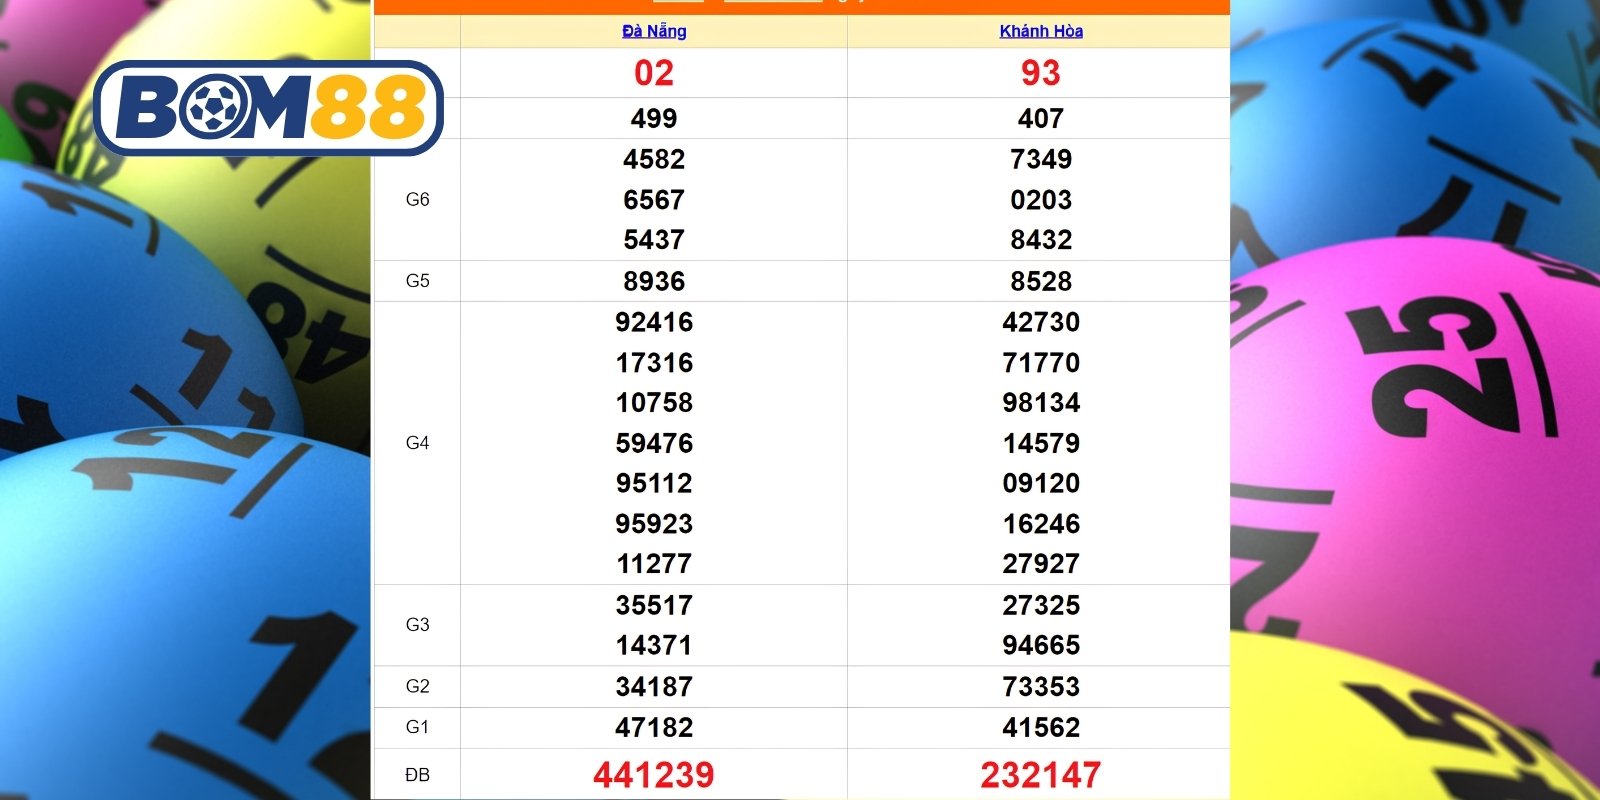Screen dimensions: 1600x800
Task: Click G3 number 94665
Action: [1041, 645]
